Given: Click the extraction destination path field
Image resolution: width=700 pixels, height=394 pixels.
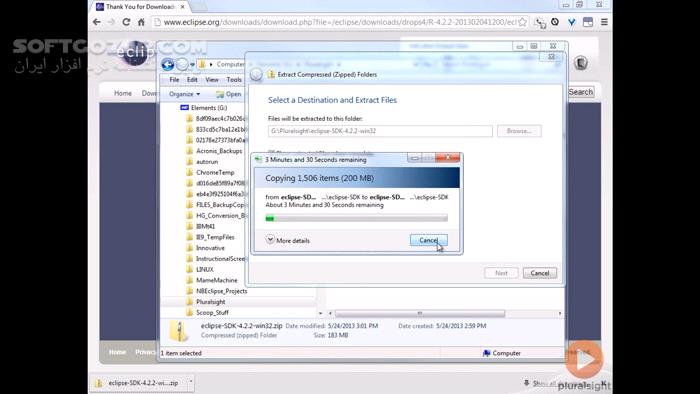Looking at the screenshot, I should (x=380, y=131).
